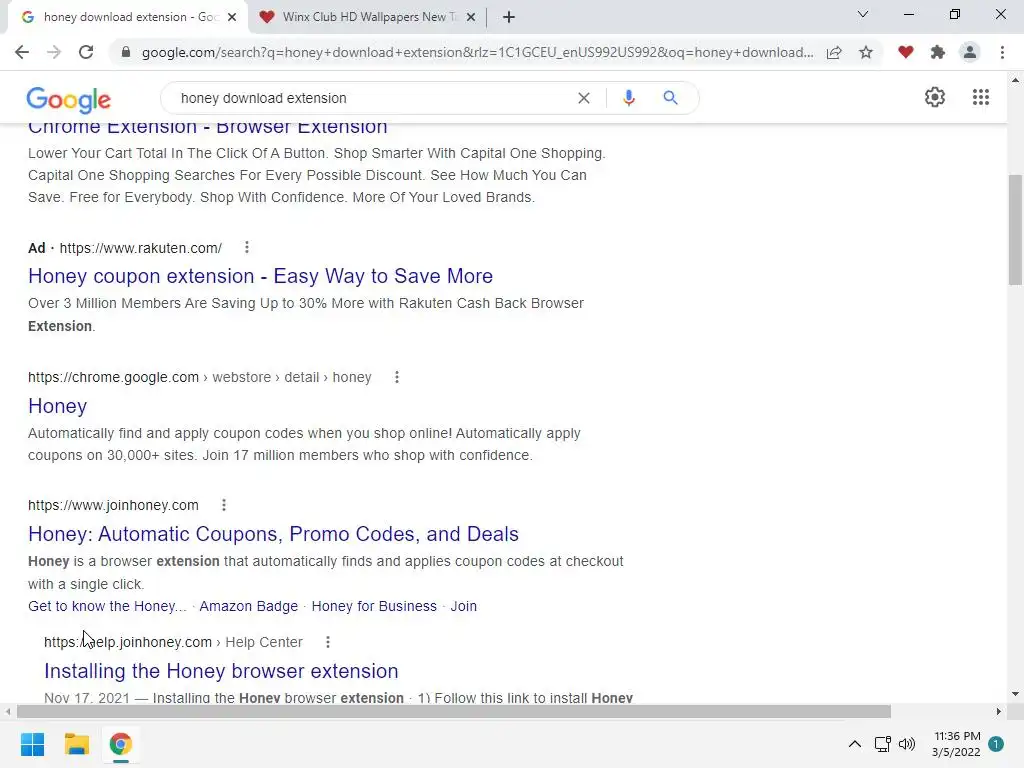The width and height of the screenshot is (1024, 768).
Task: Click the scroll left arrow
Action: tap(8, 711)
